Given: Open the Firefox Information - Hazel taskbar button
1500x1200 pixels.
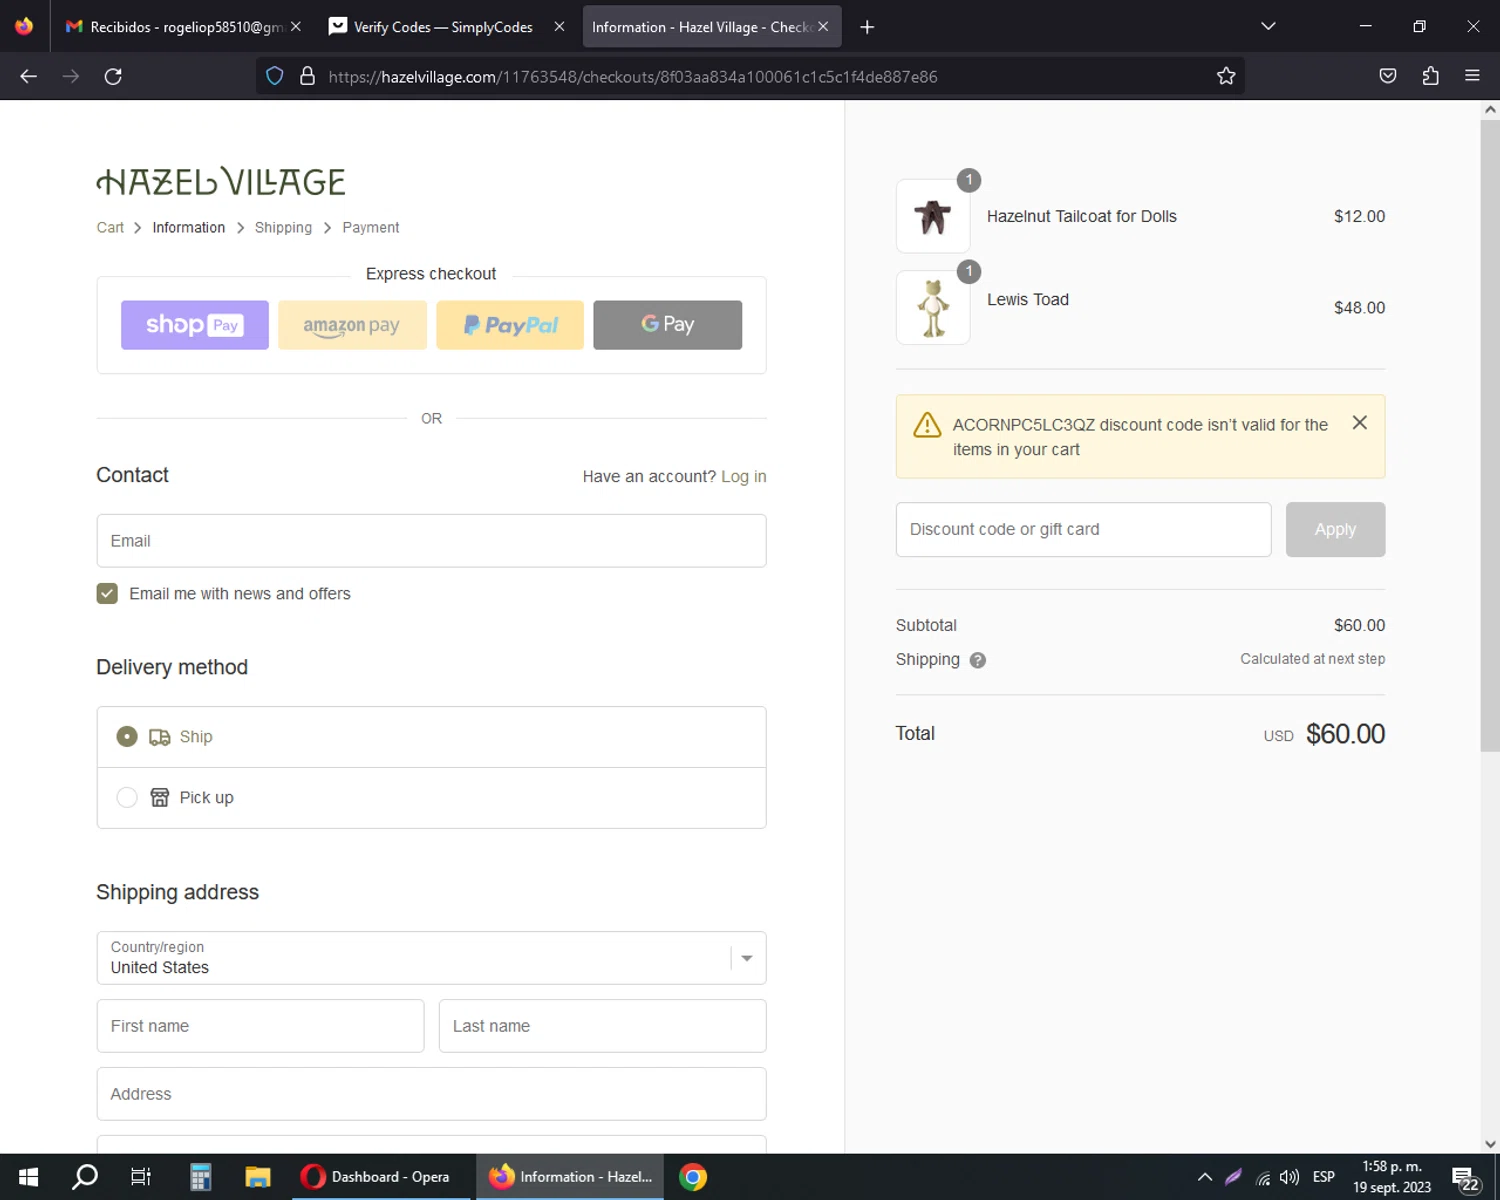Looking at the screenshot, I should tap(572, 1177).
